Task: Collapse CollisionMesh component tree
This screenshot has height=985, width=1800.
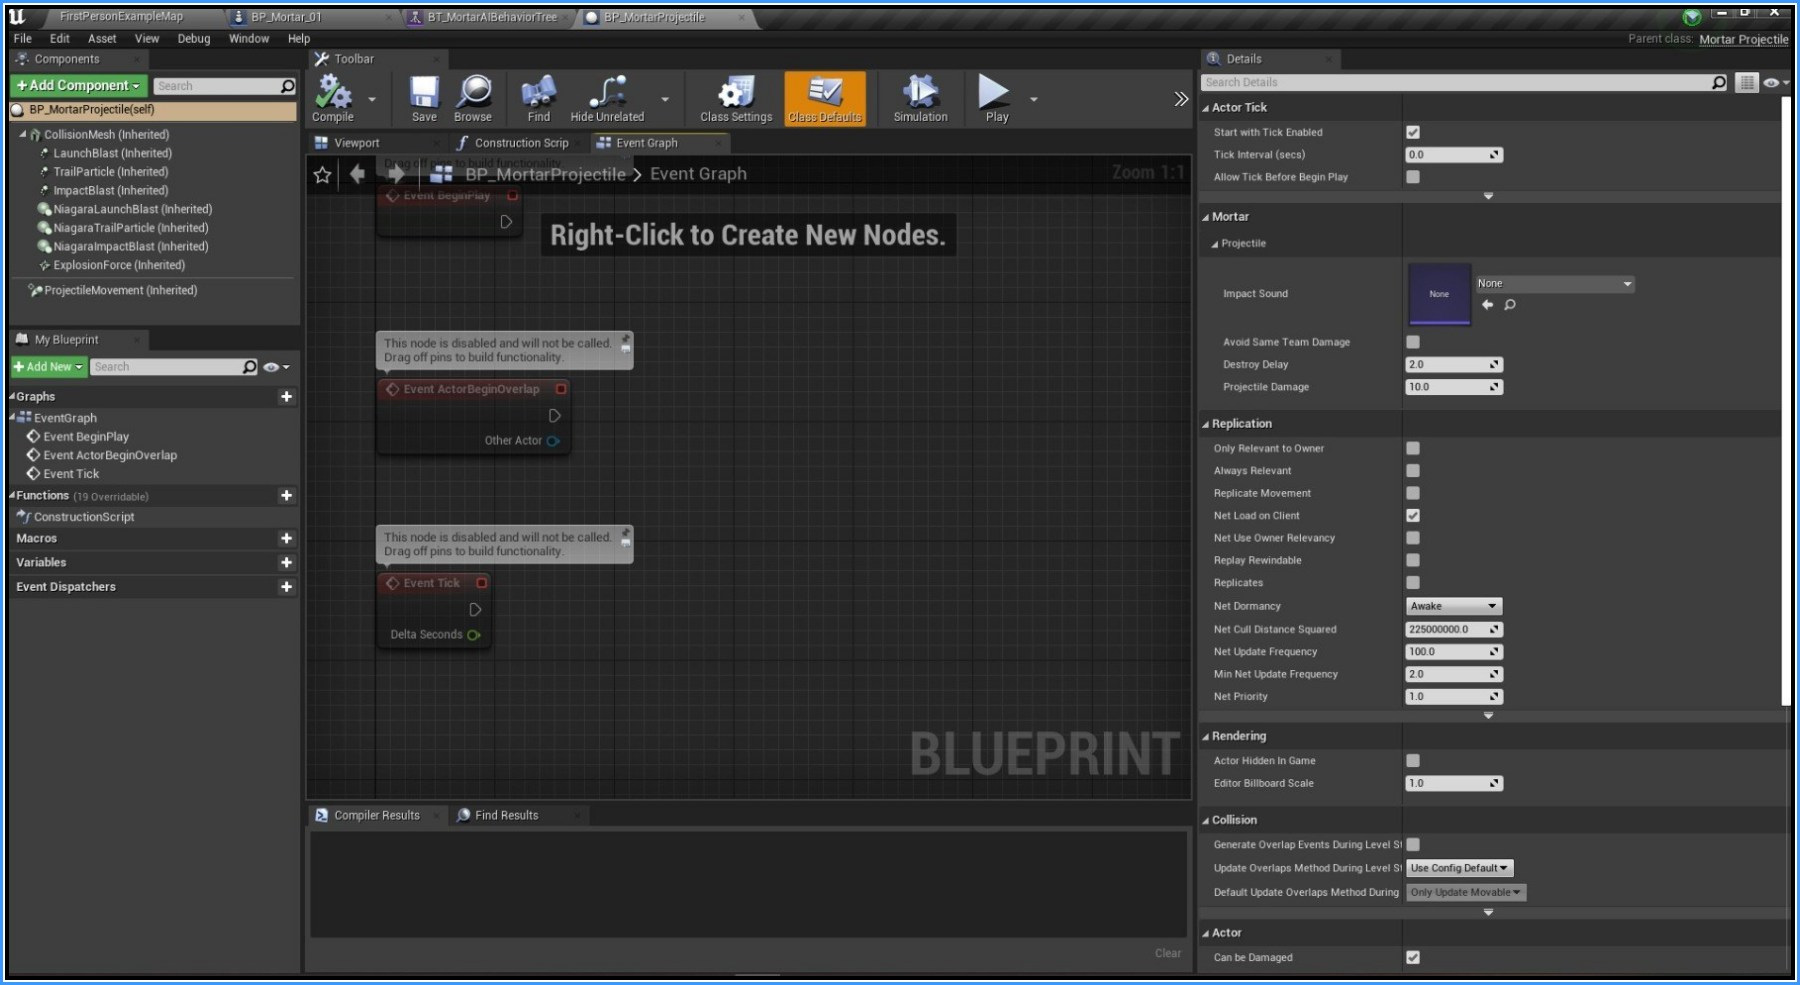Action: coord(23,134)
